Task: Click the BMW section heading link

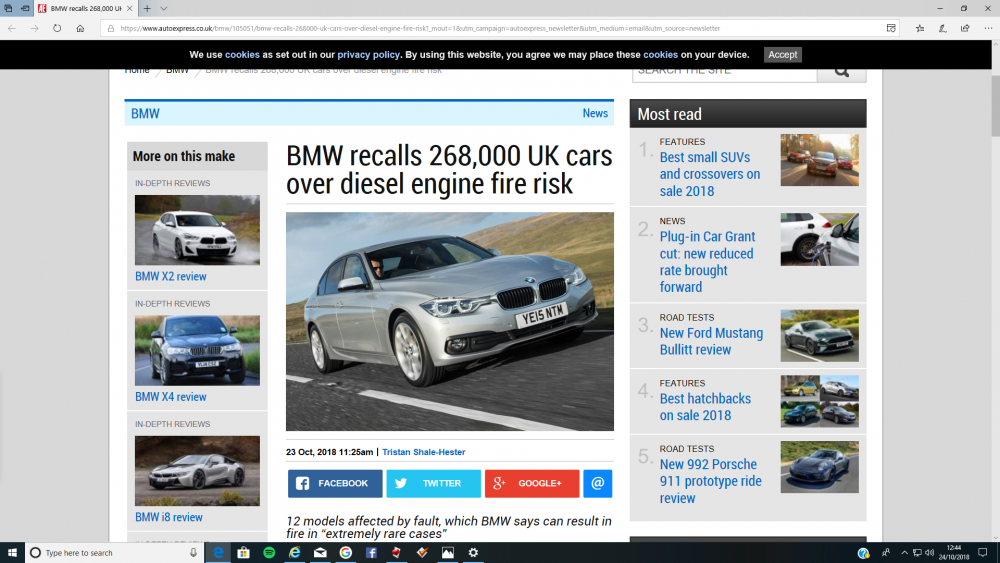Action: 145,113
